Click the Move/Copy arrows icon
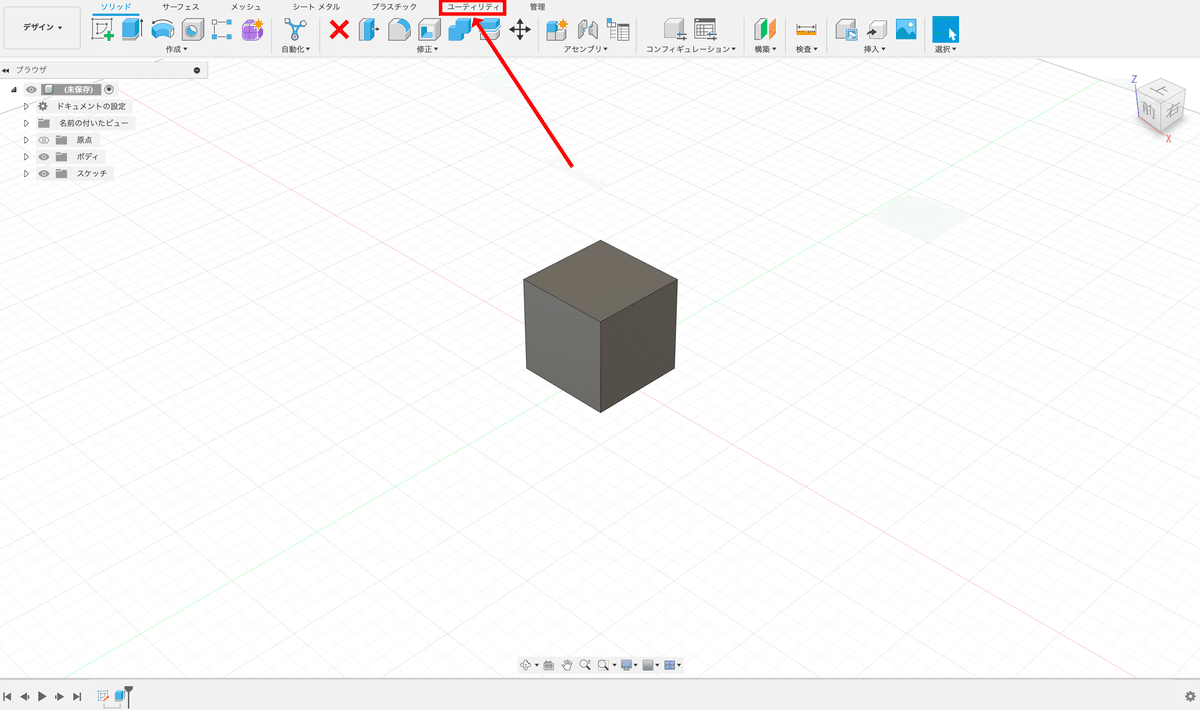Screen dimensions: 1200x710 click(520, 30)
